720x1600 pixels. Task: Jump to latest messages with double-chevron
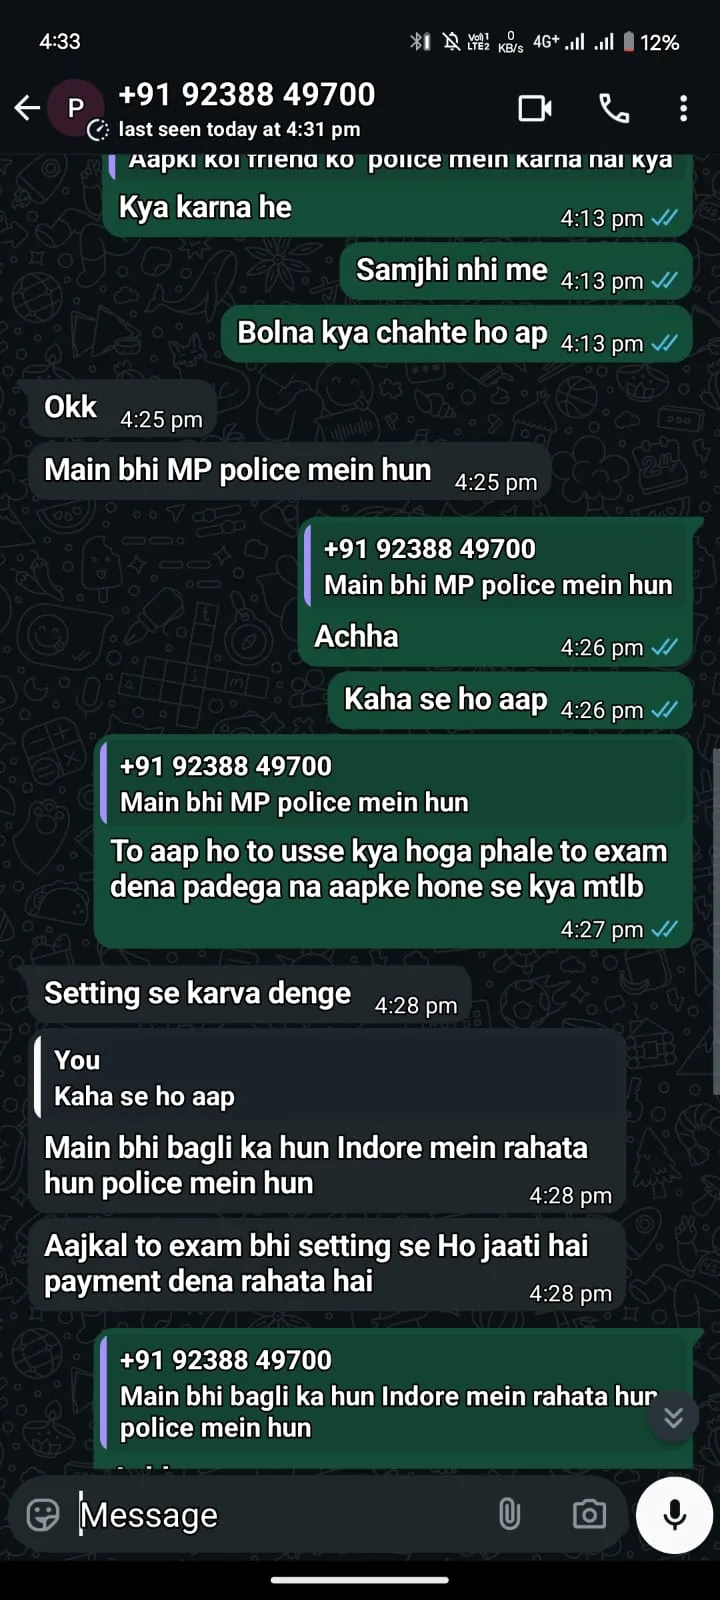tap(674, 1416)
